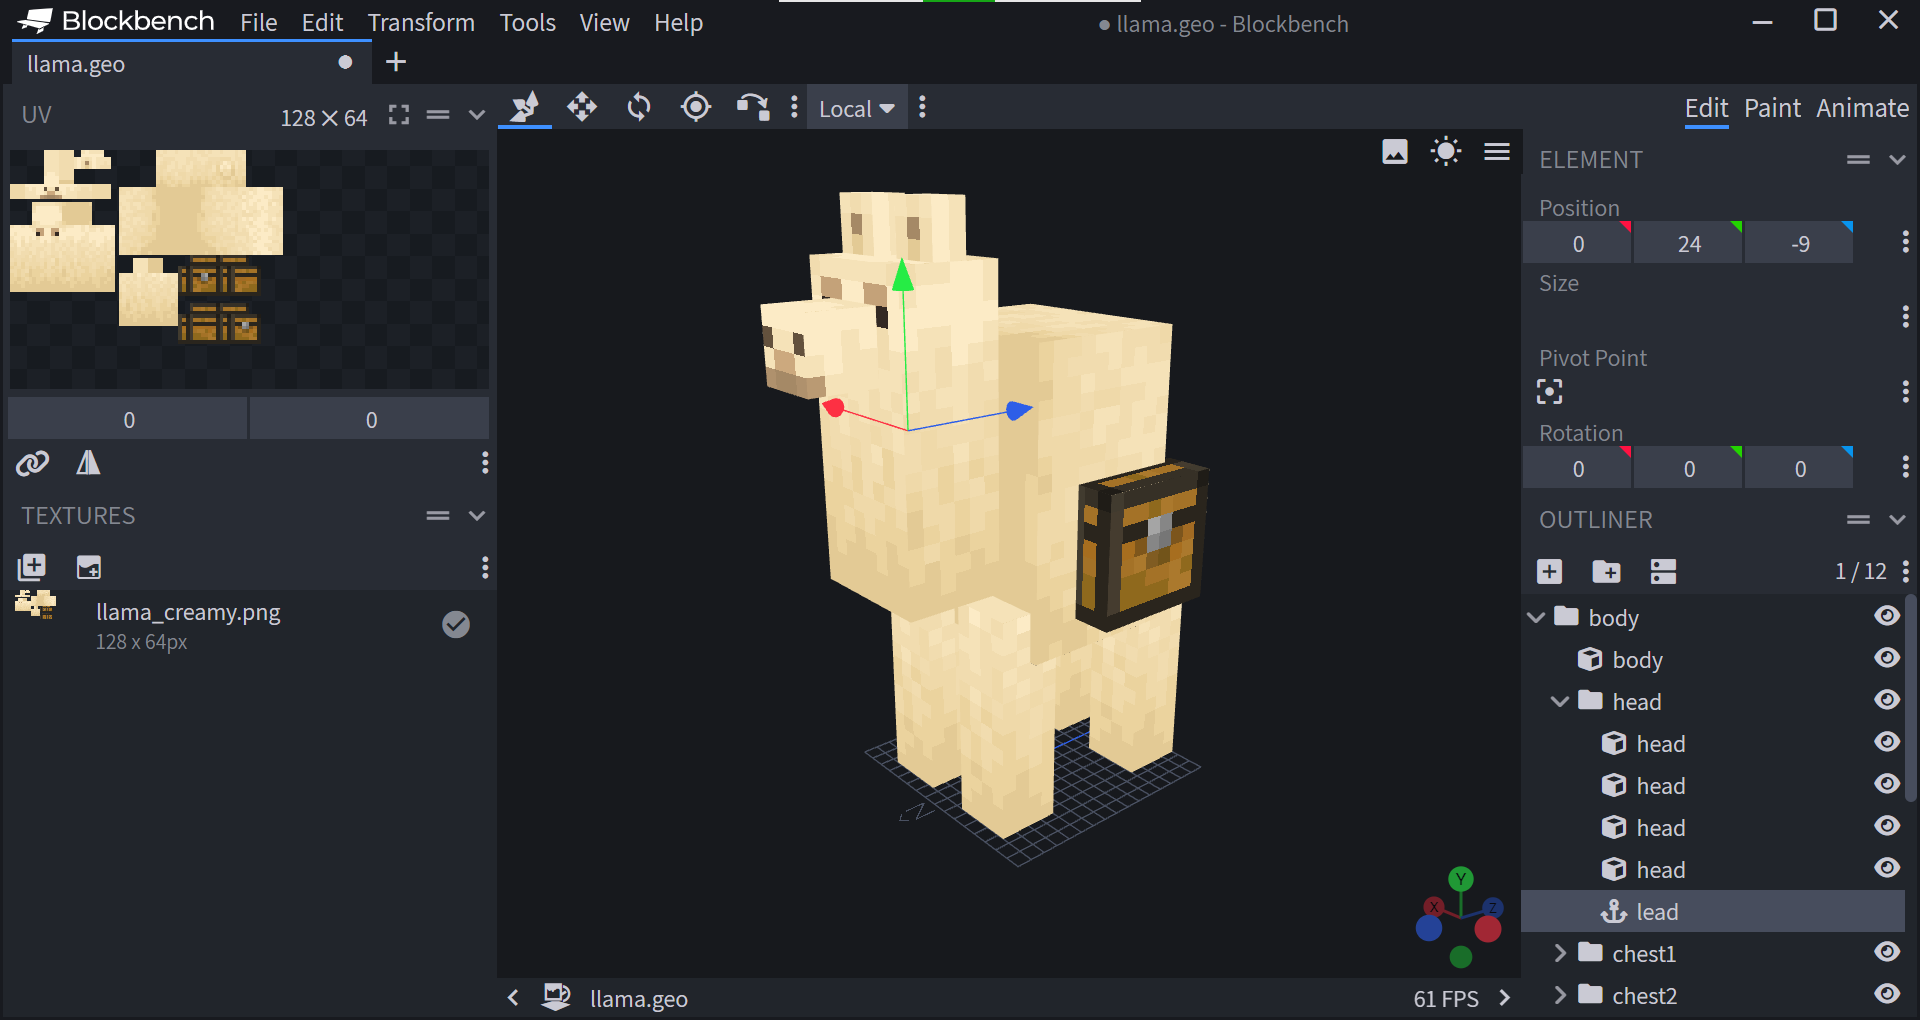The image size is (1920, 1020).
Task: Open the View menu
Action: 604,22
